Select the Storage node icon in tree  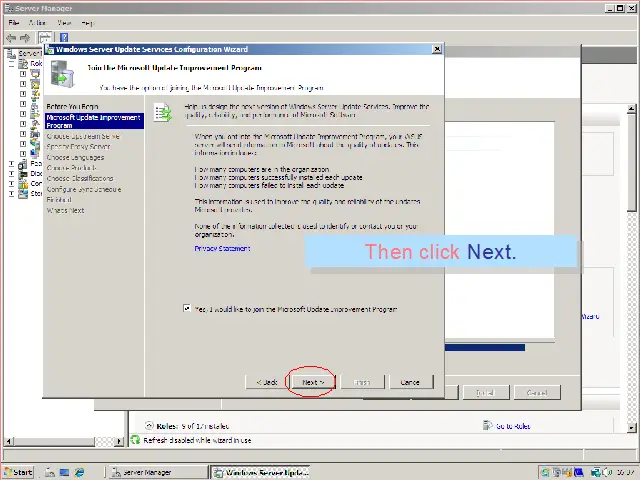coord(23,193)
